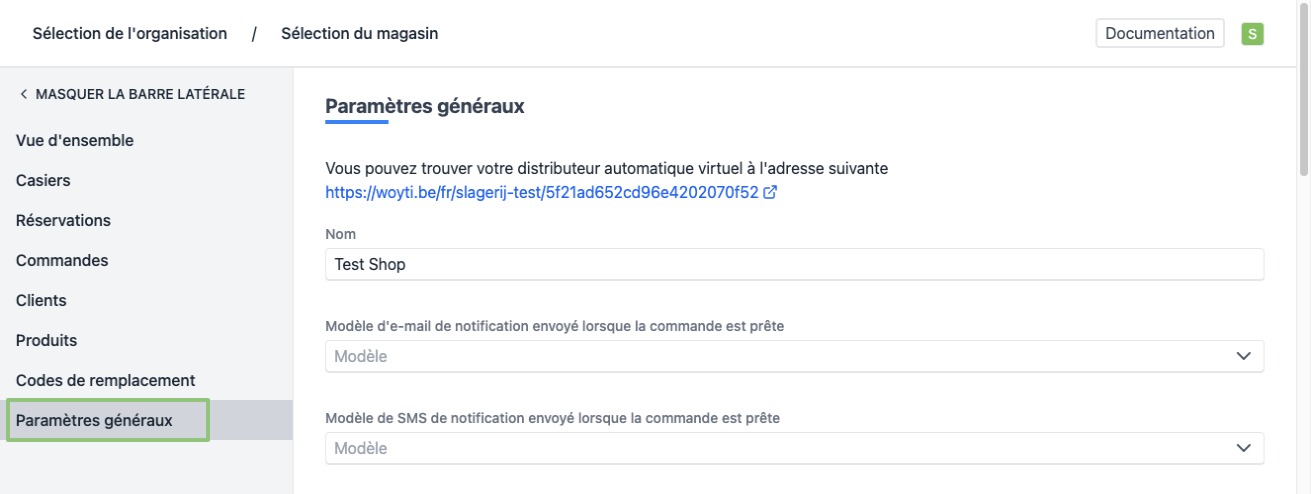Go to Sélection de l'organisation breadcrumb
Image resolution: width=1311 pixels, height=494 pixels.
point(130,34)
